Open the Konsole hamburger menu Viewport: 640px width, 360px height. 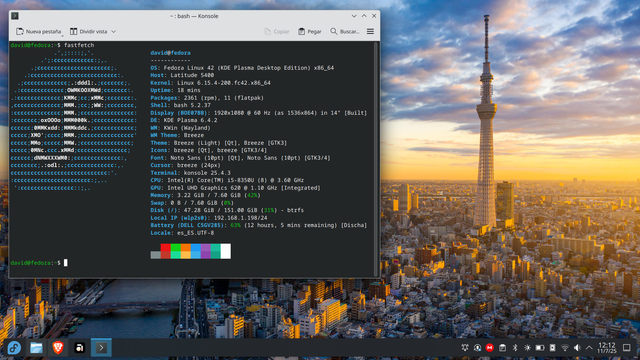[x=370, y=31]
